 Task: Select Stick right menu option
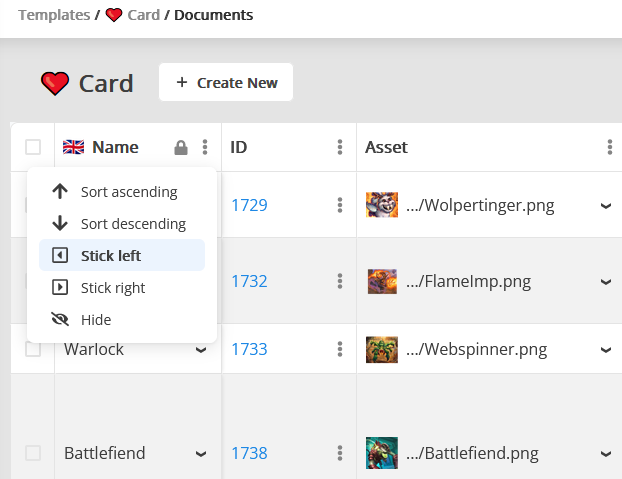tap(122, 287)
